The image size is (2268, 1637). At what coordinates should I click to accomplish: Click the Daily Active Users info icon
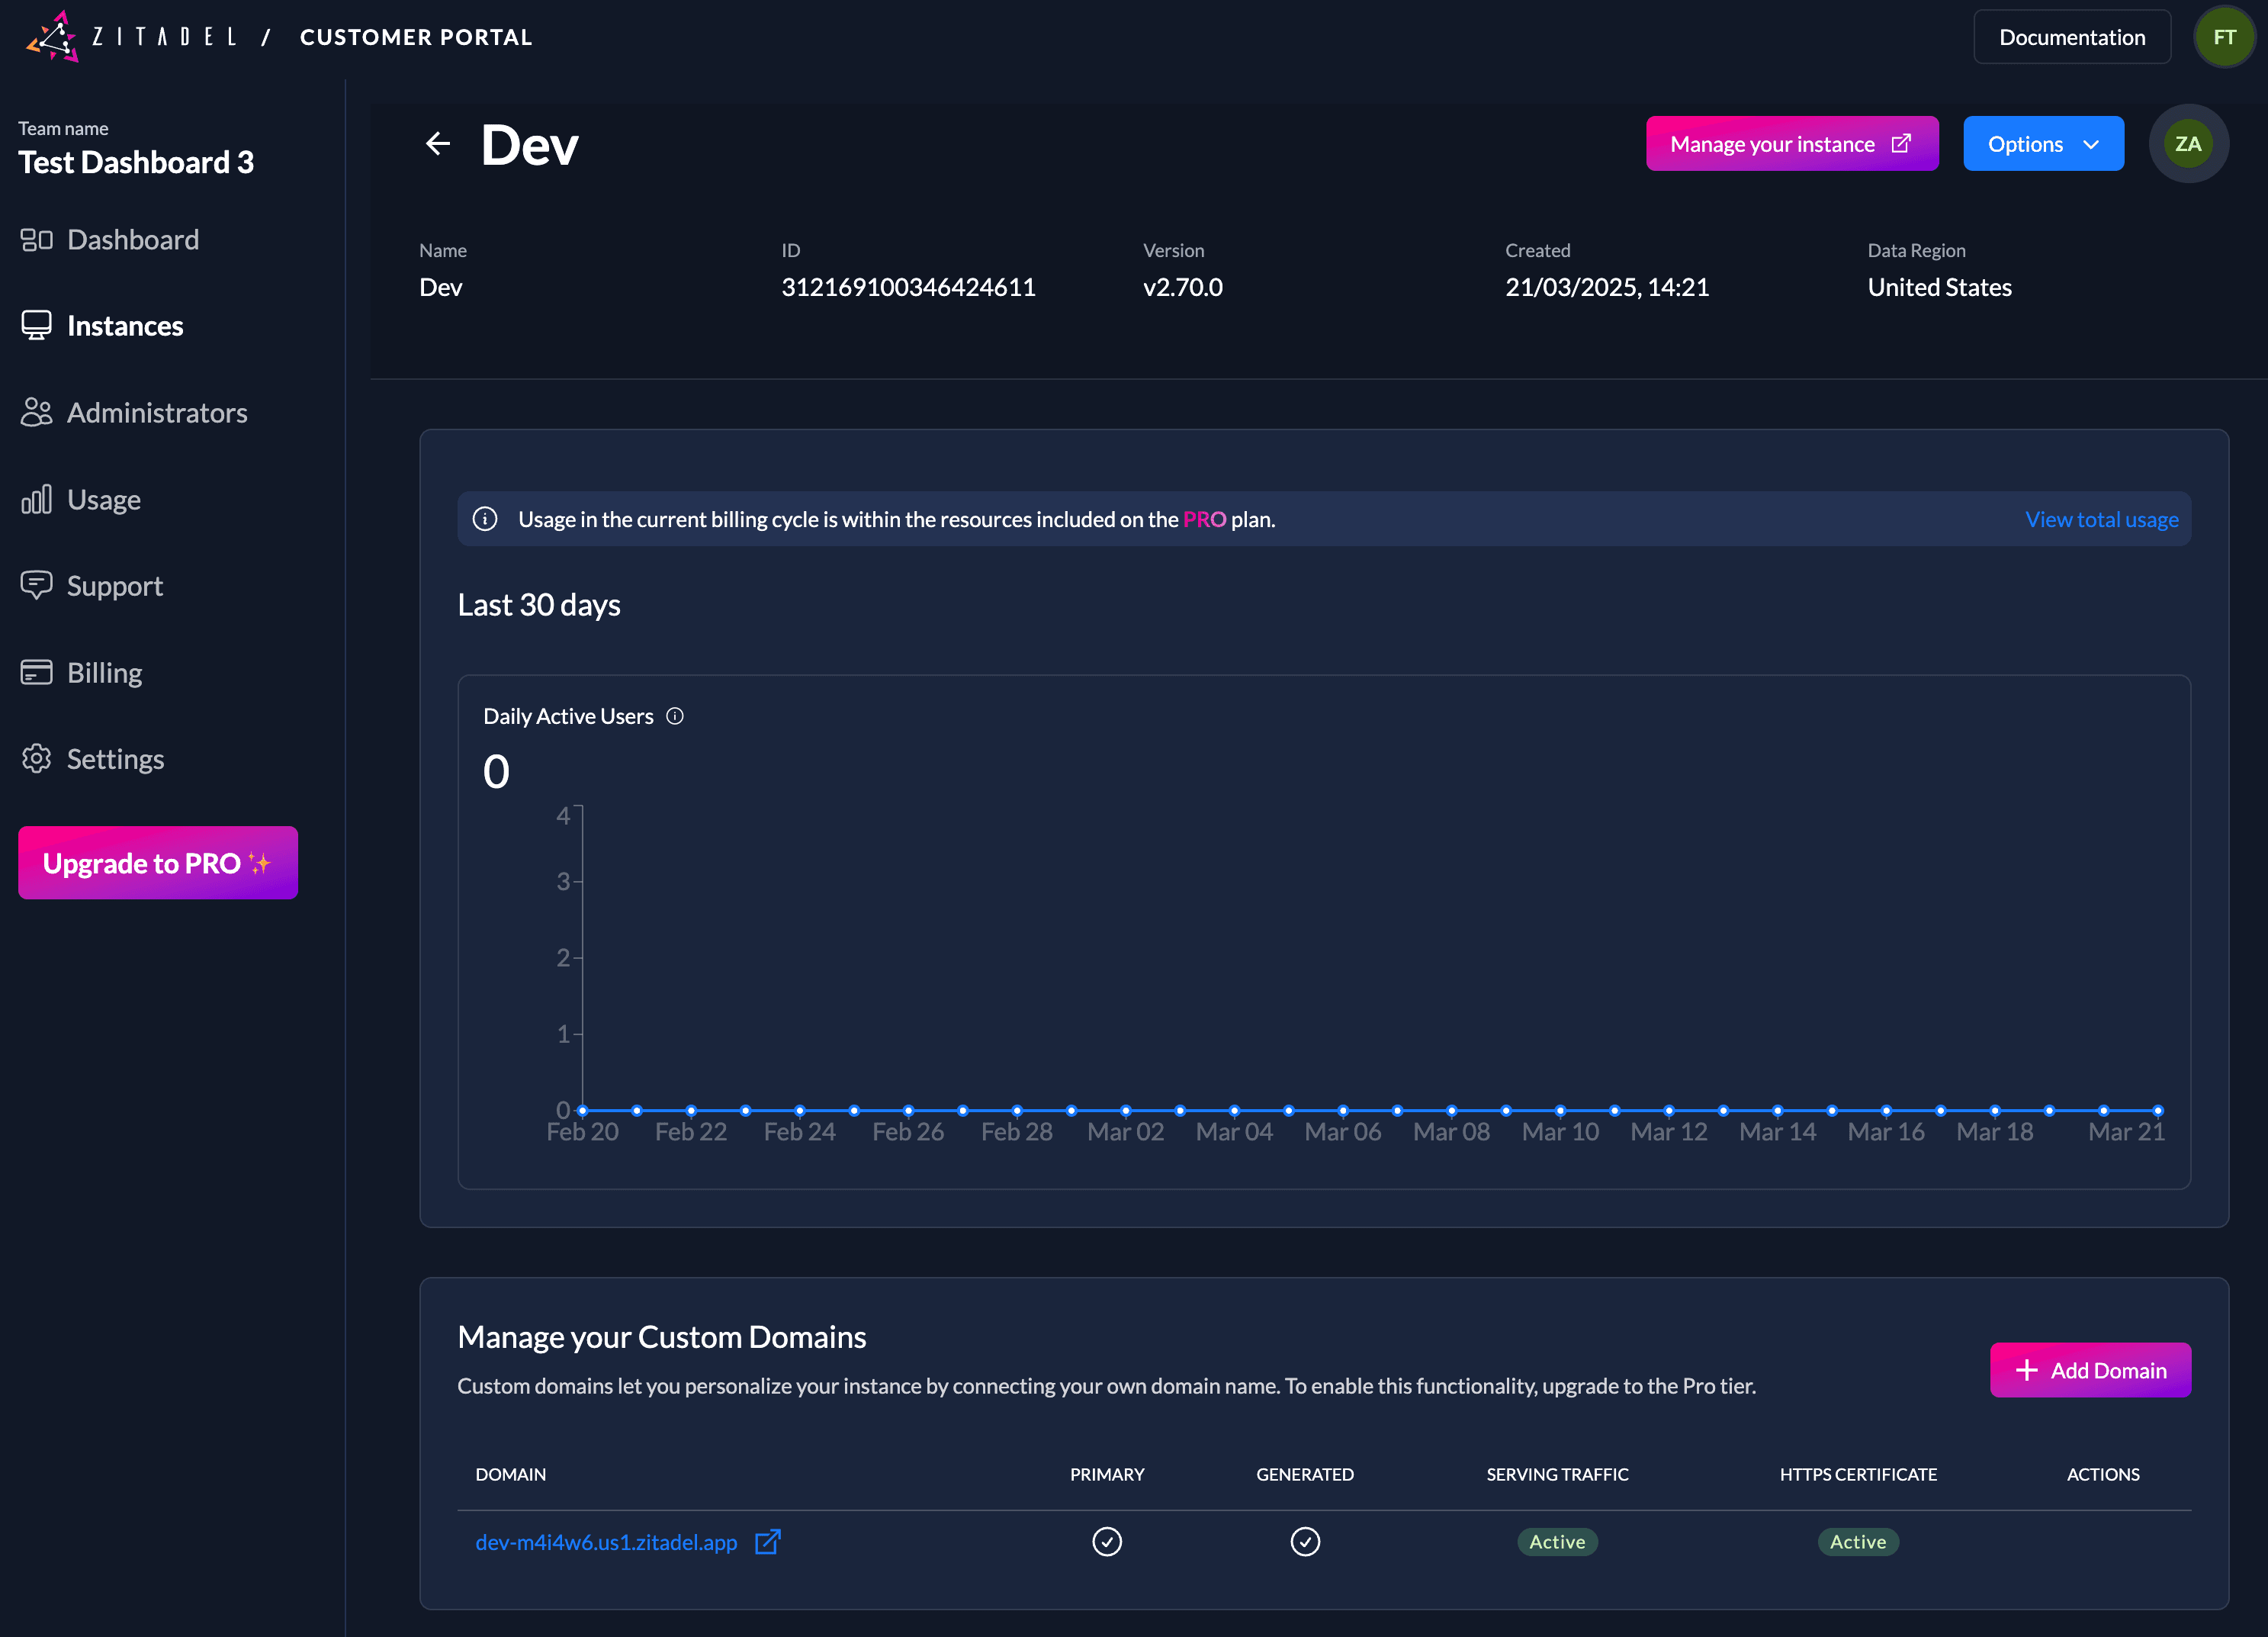[675, 716]
